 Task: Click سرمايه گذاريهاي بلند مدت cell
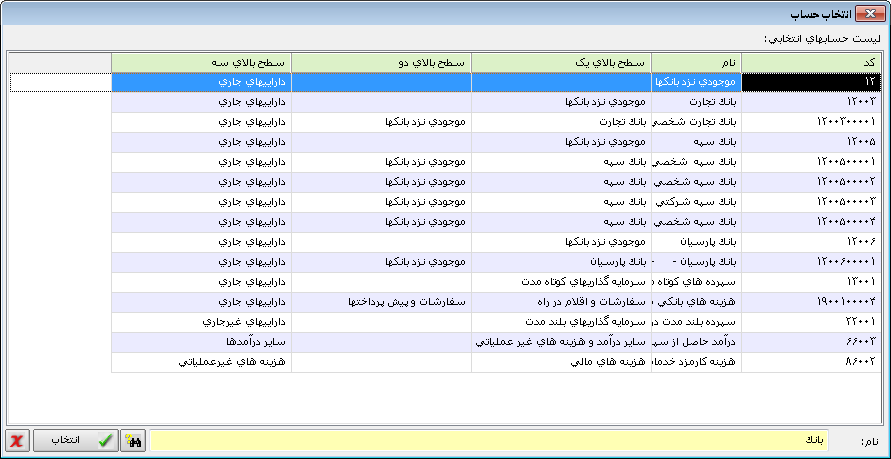tap(561, 322)
